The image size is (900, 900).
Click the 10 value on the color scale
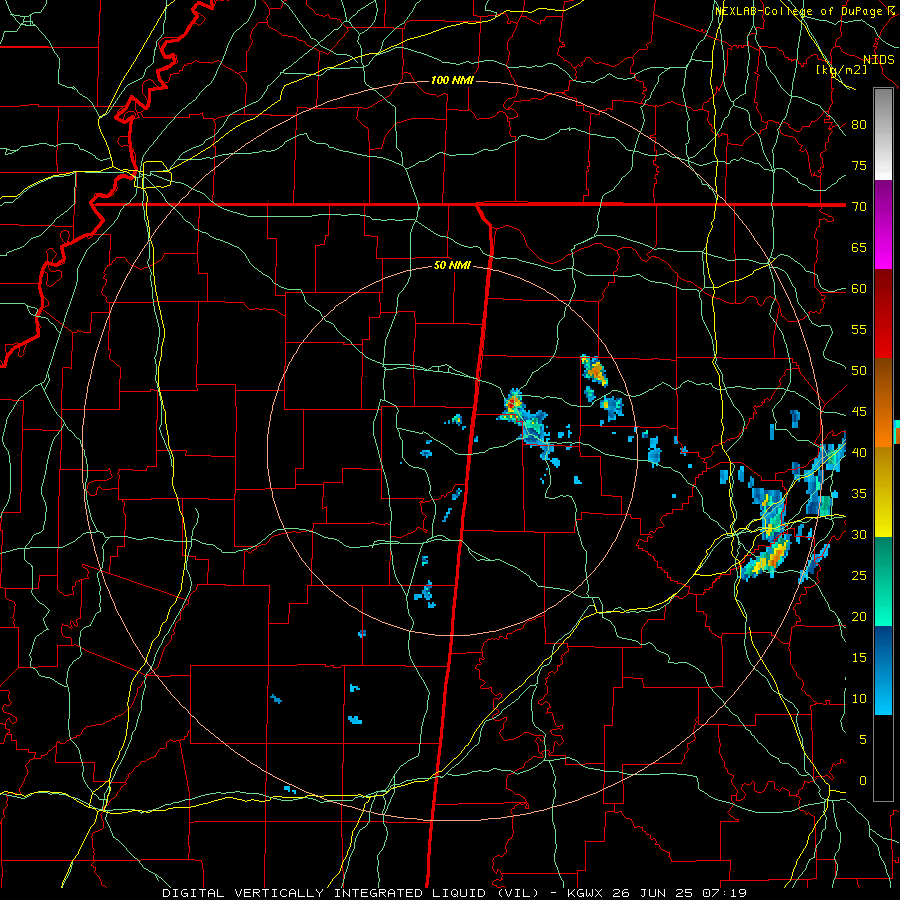pyautogui.click(x=859, y=699)
